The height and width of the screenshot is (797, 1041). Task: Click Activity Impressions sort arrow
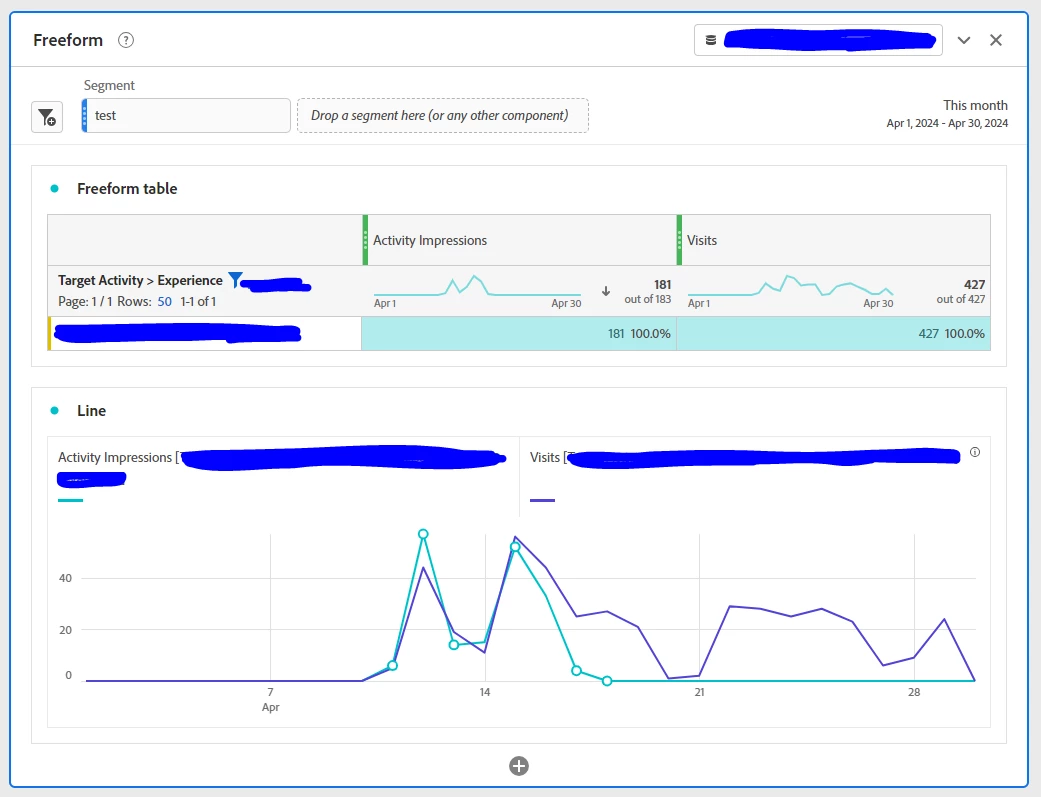(606, 291)
